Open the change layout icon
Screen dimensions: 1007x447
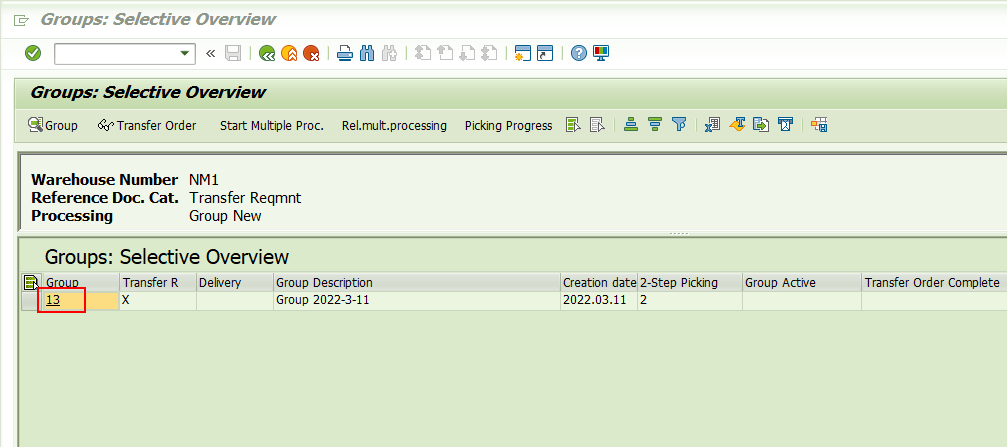click(x=819, y=125)
